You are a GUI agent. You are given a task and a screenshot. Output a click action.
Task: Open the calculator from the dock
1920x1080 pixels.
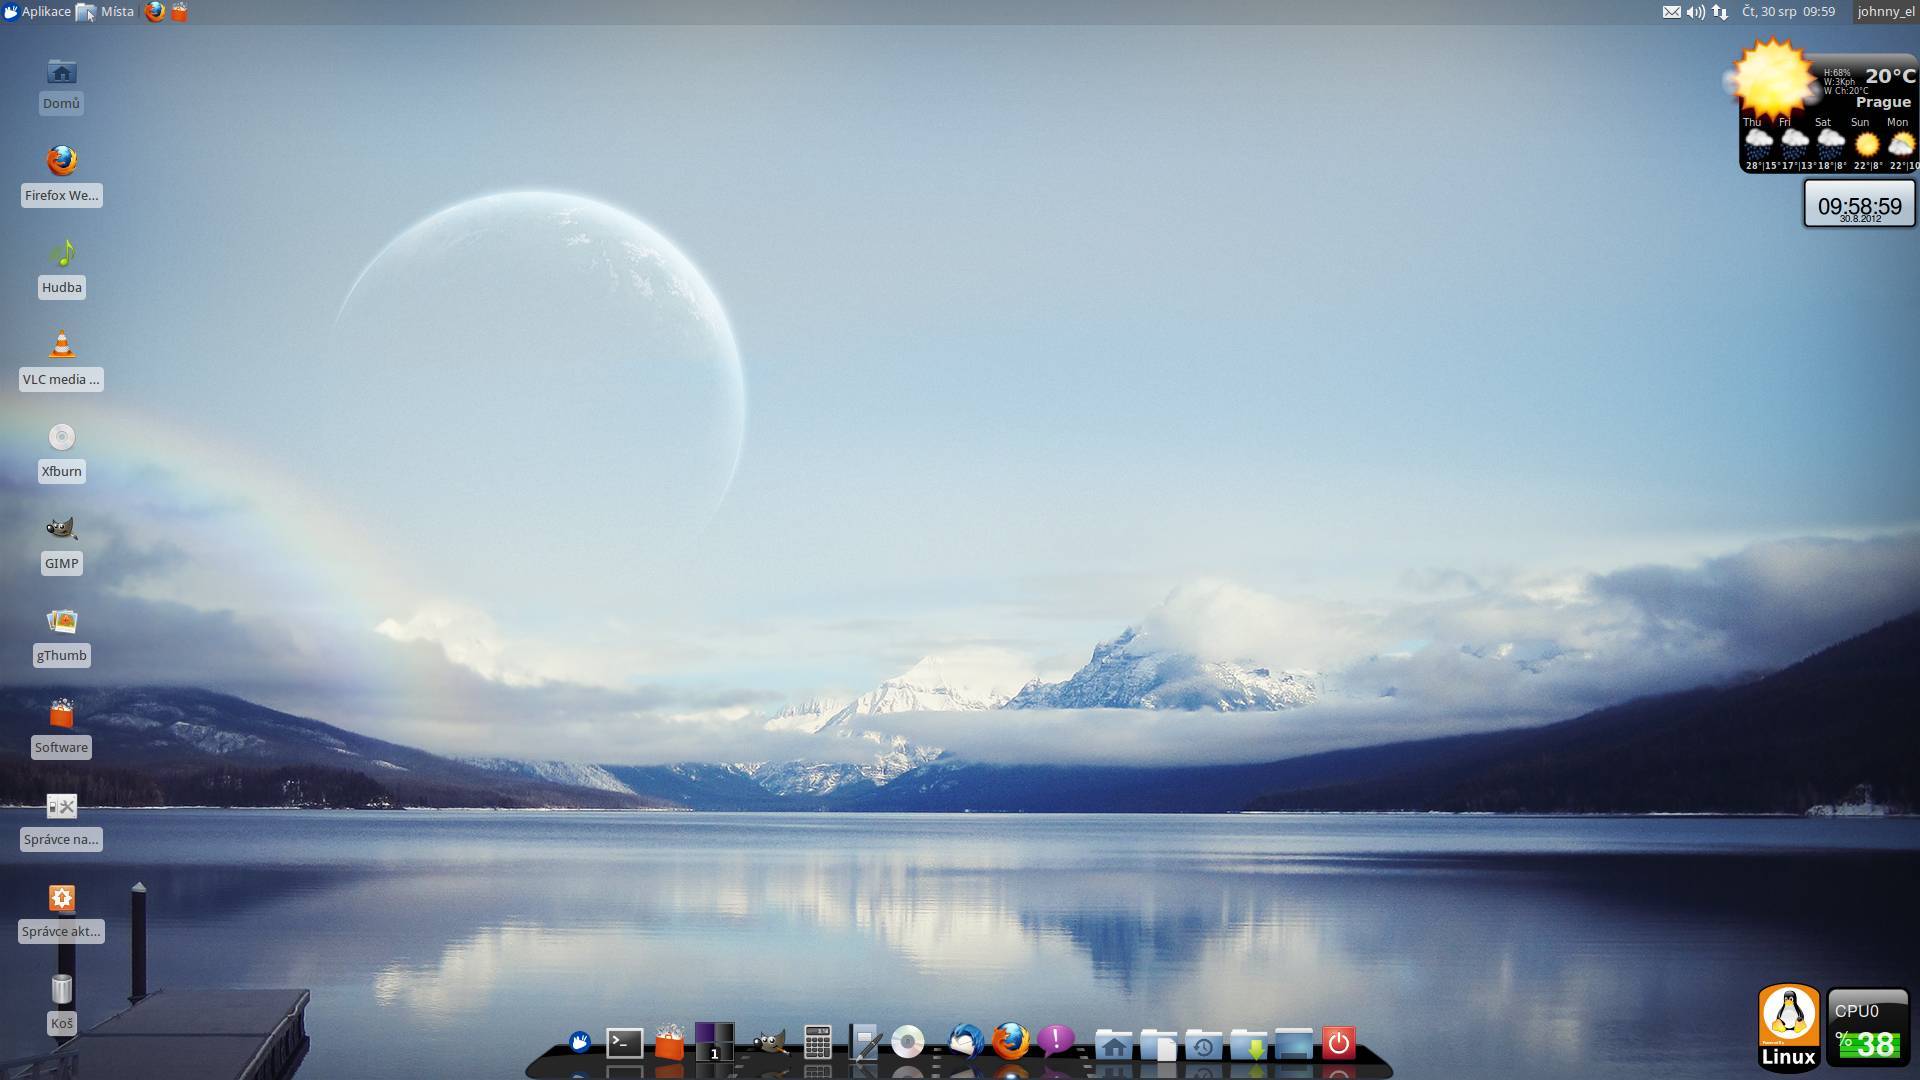point(817,1042)
